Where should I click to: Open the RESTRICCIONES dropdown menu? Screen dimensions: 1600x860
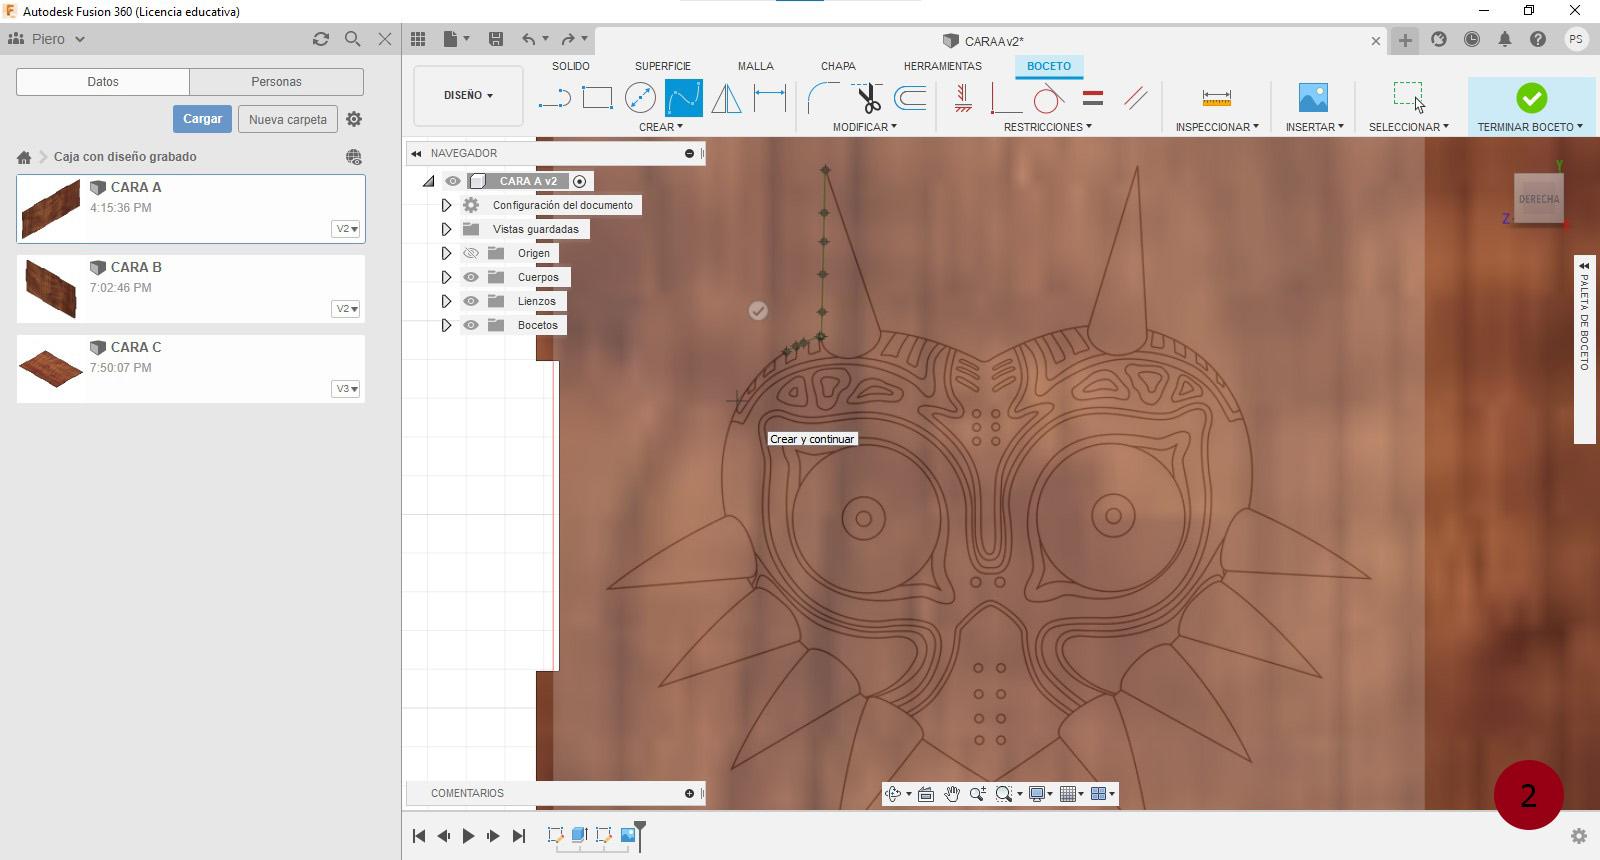(x=1047, y=127)
